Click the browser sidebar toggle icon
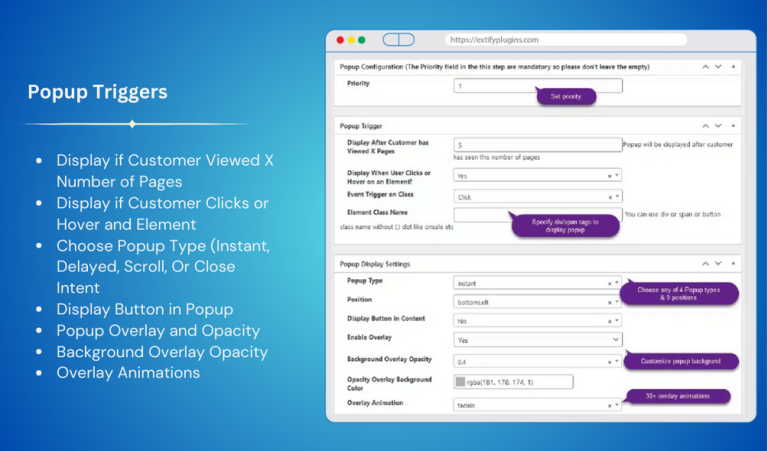The height and width of the screenshot is (451, 768). [x=398, y=40]
